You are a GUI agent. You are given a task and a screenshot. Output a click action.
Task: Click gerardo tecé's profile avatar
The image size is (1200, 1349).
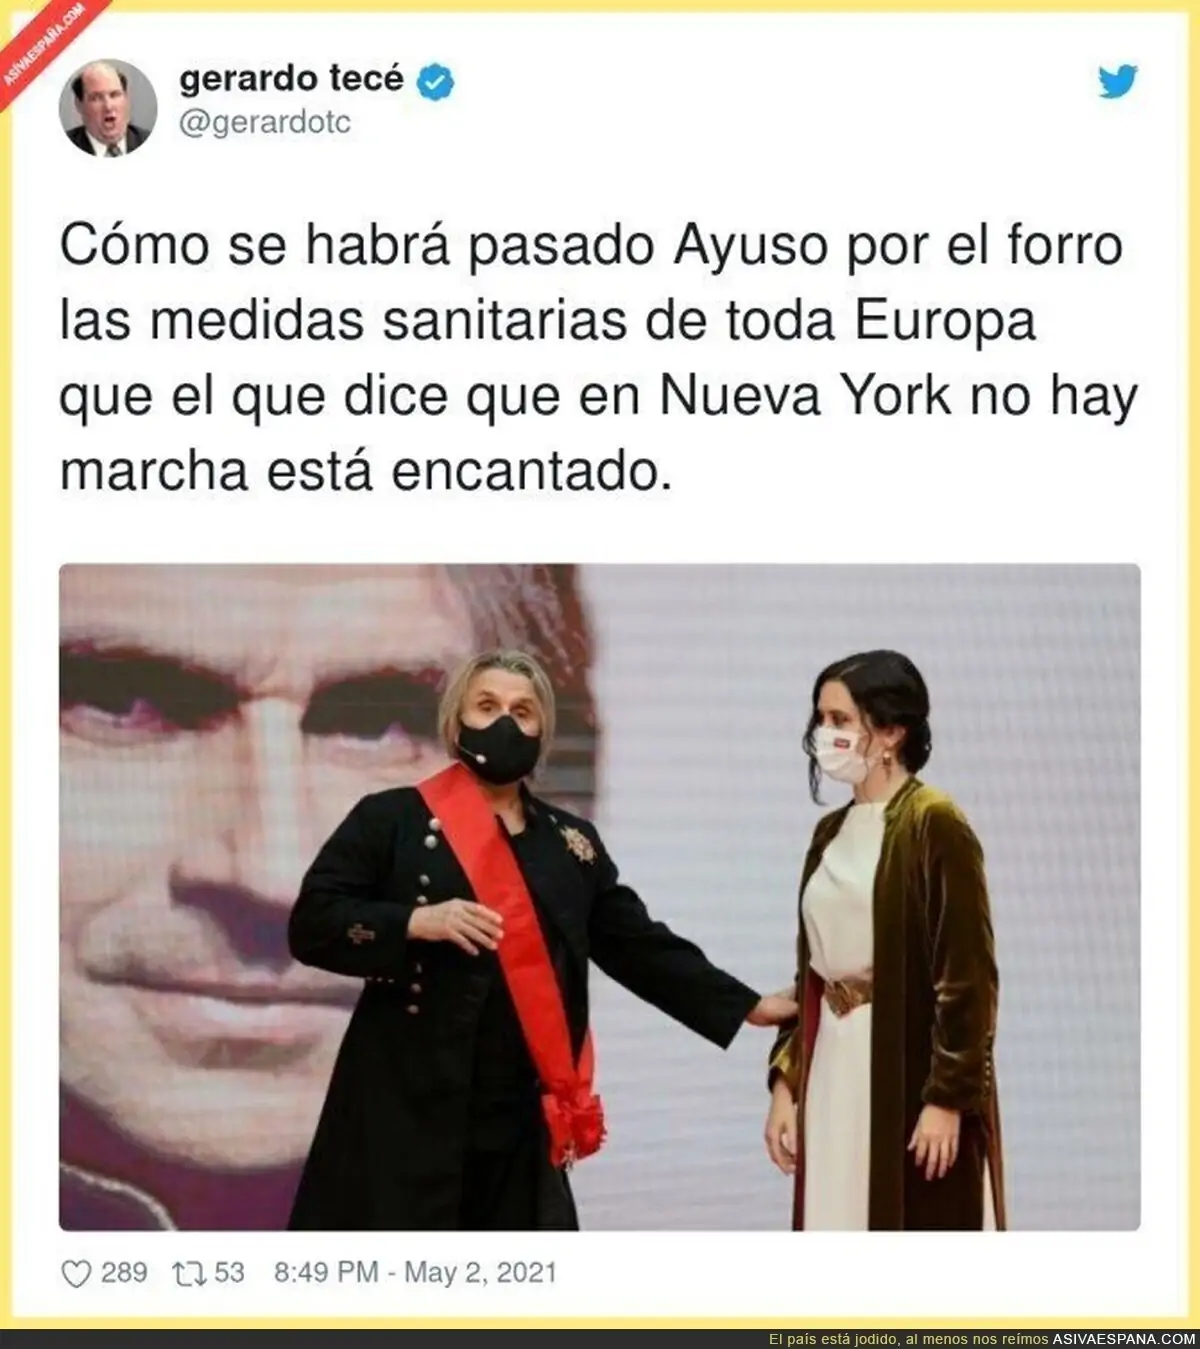(108, 107)
